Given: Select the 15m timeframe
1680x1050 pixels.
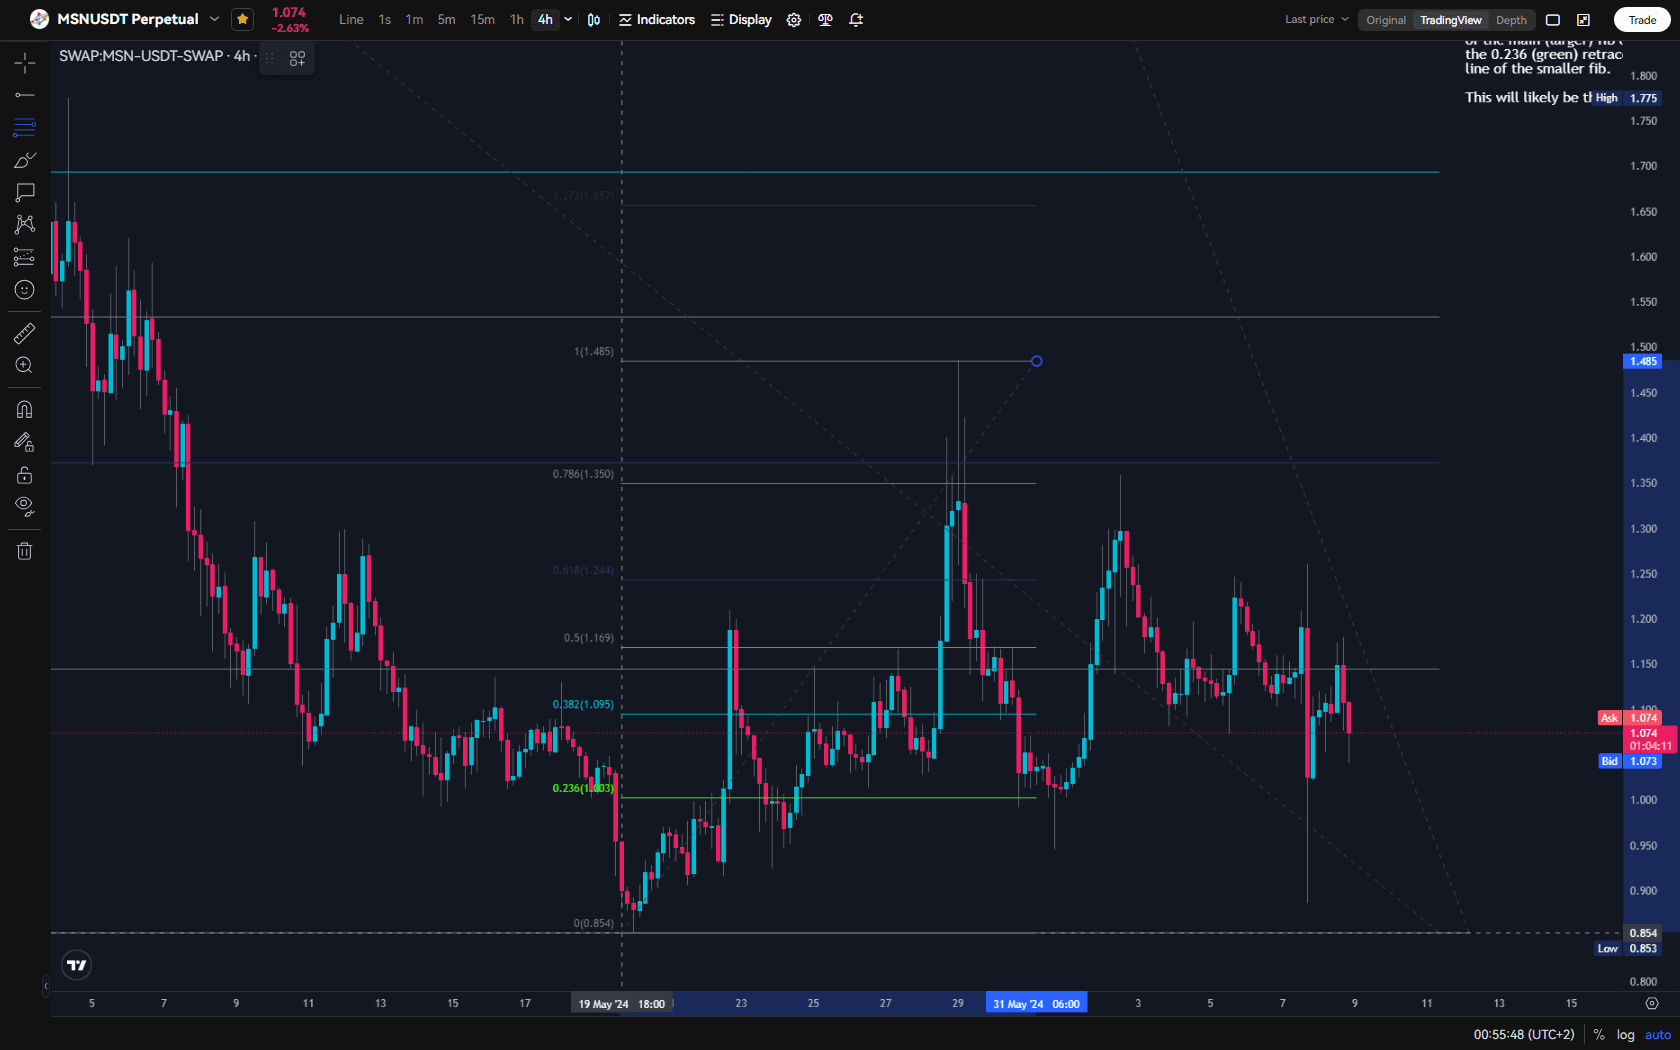Looking at the screenshot, I should click(483, 20).
